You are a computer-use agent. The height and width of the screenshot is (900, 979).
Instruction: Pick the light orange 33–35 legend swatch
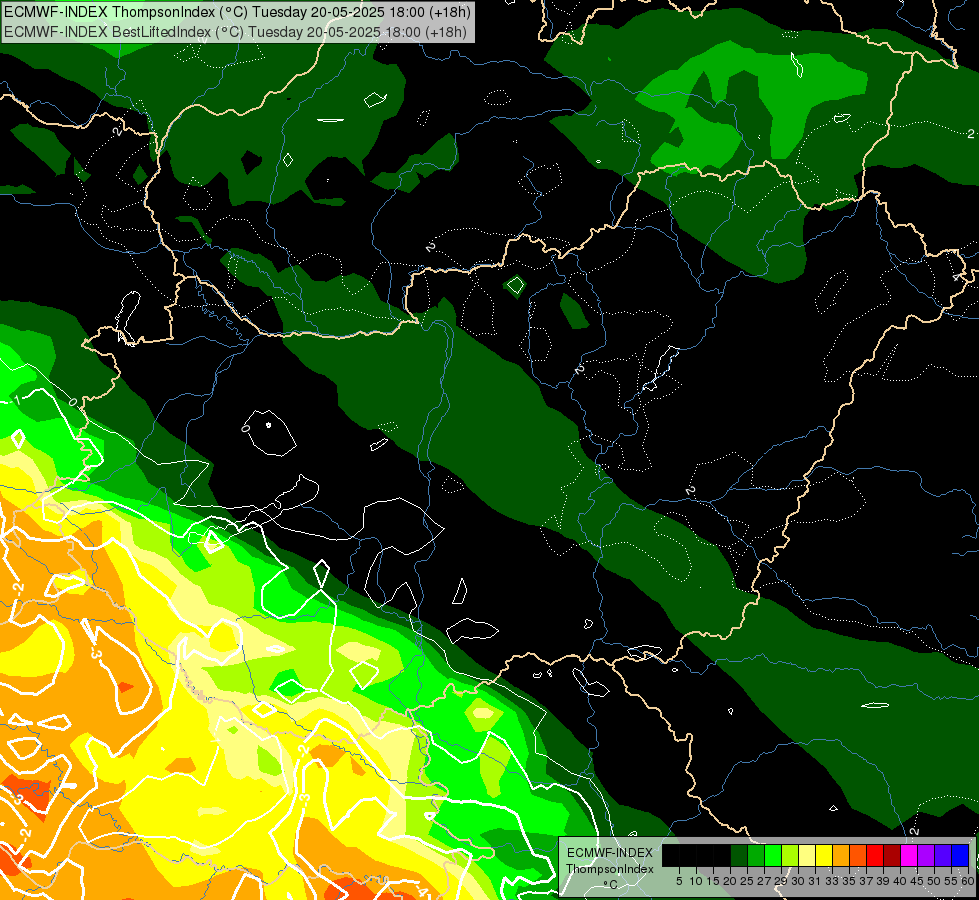[x=841, y=855]
